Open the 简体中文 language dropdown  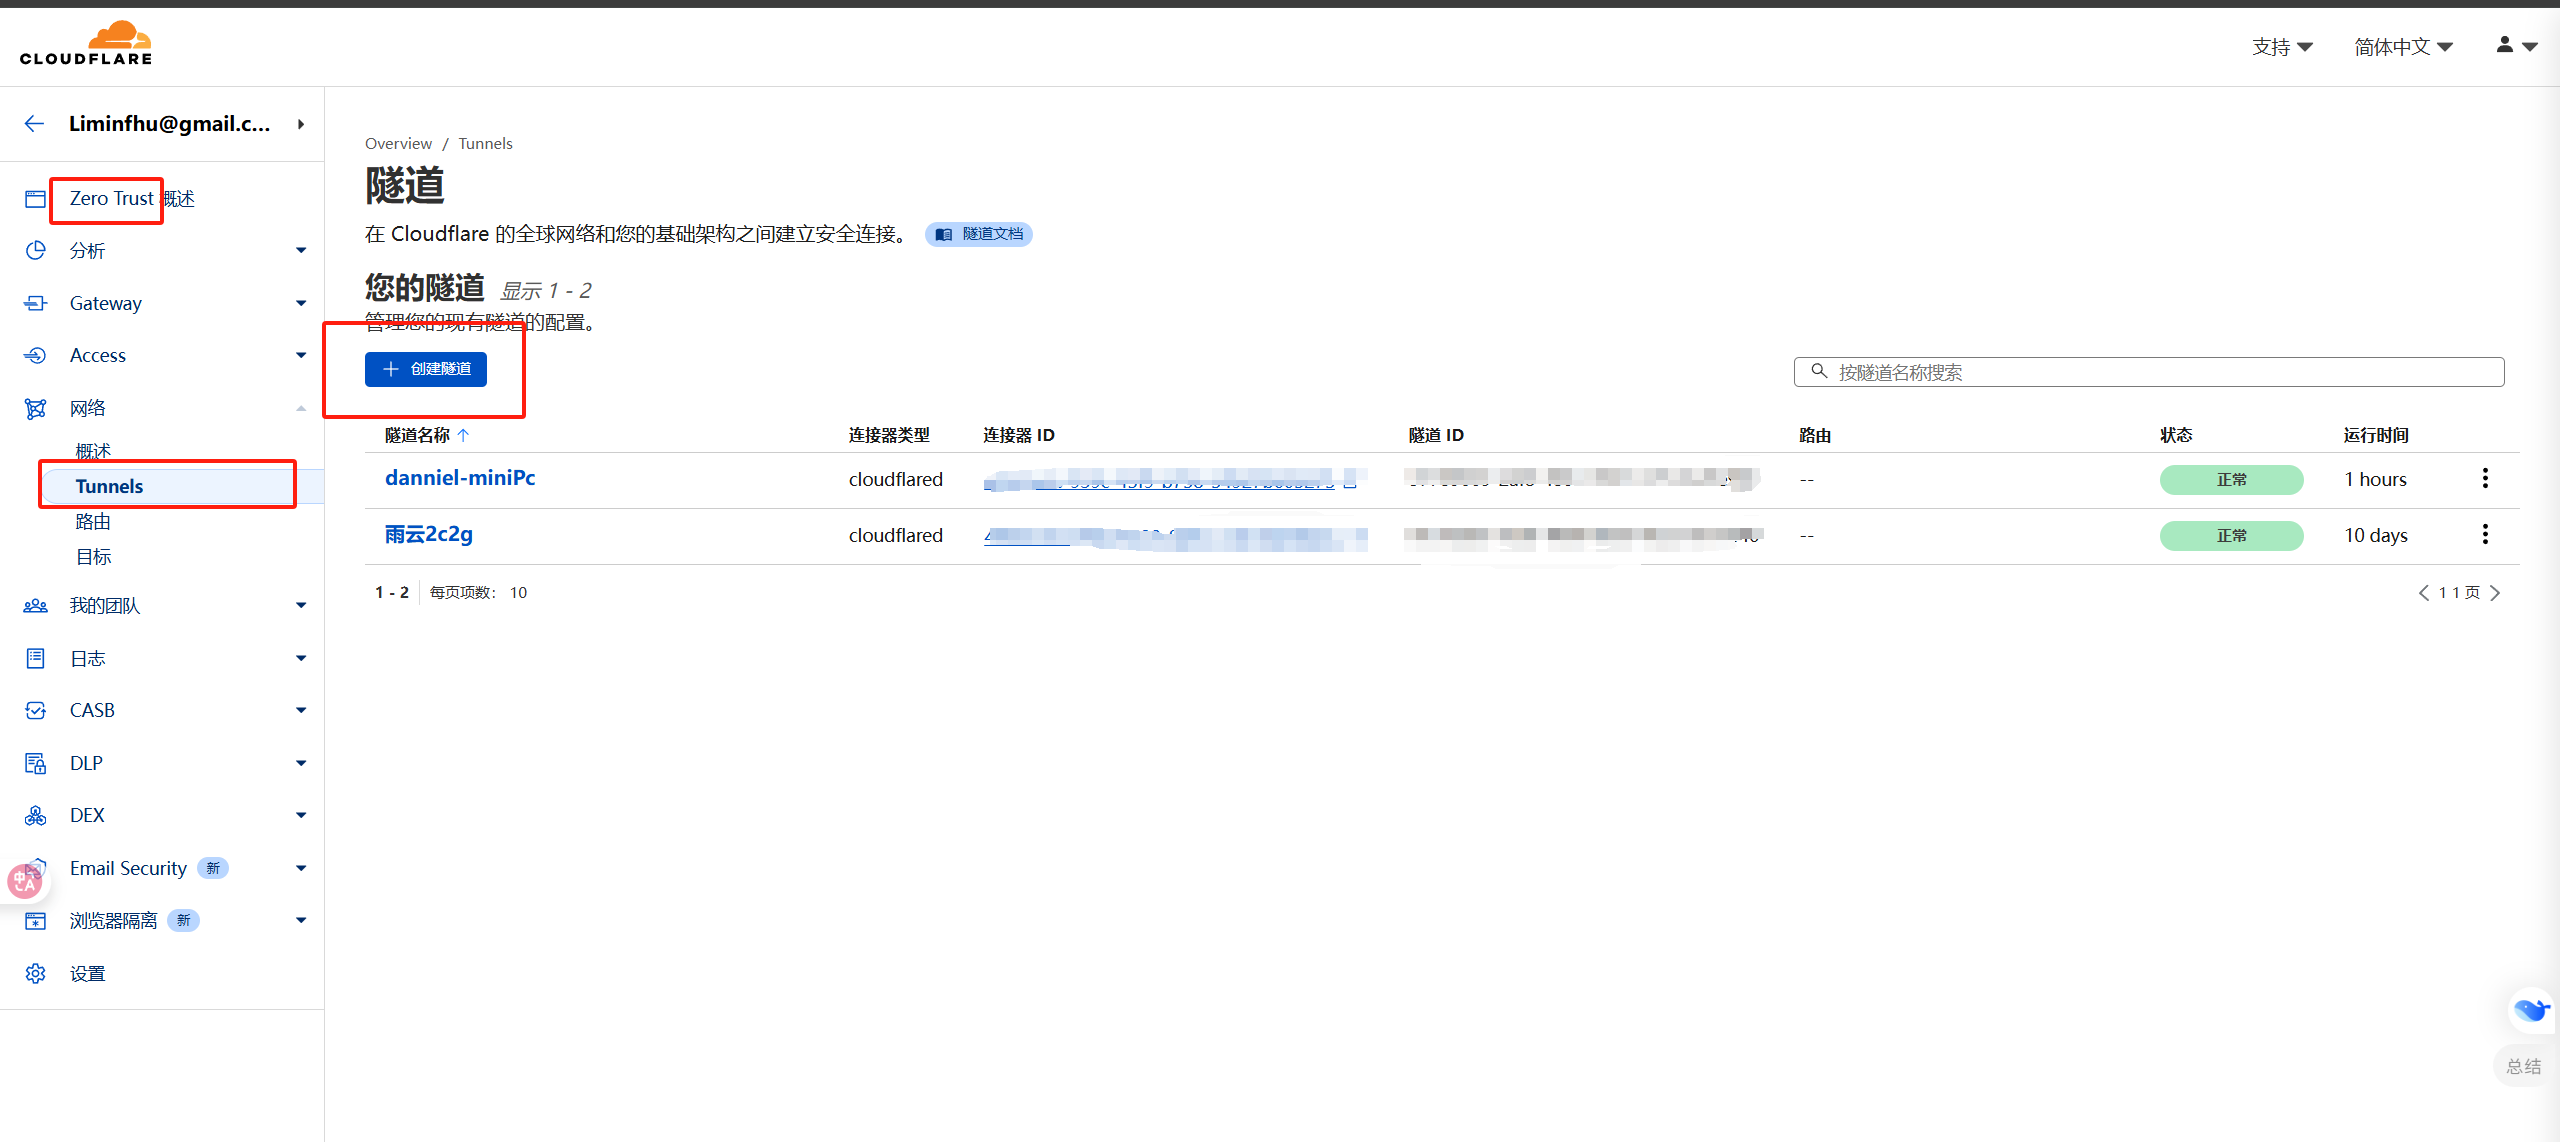pyautogui.click(x=2402, y=47)
